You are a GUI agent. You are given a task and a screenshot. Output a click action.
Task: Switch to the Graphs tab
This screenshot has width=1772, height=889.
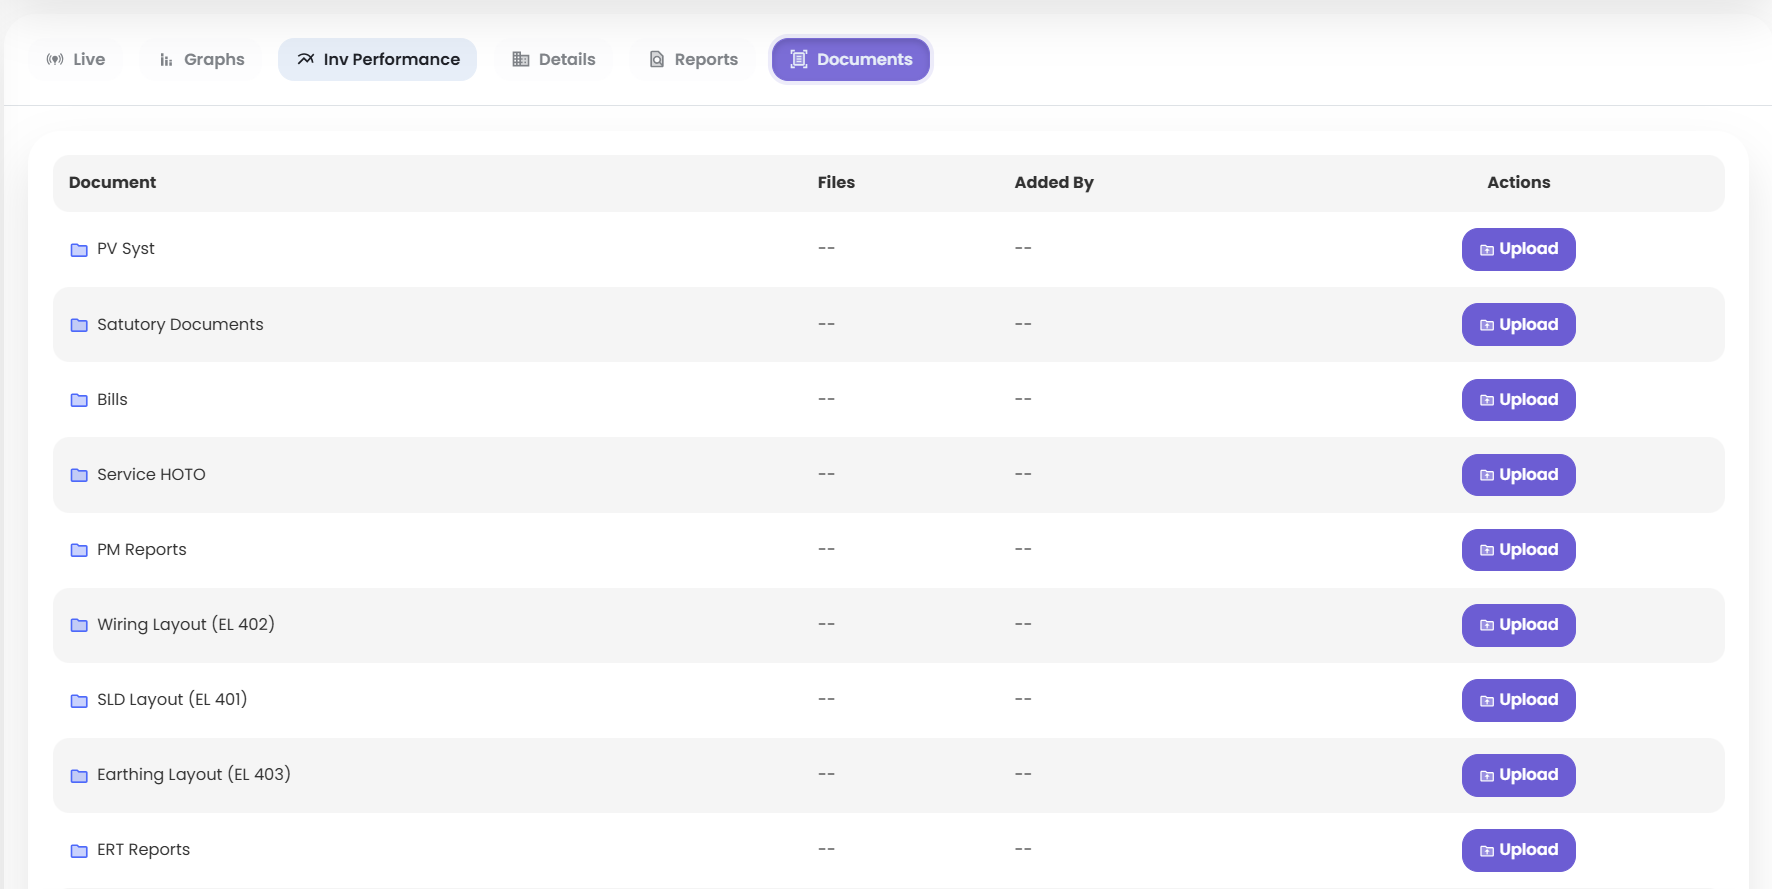click(202, 60)
